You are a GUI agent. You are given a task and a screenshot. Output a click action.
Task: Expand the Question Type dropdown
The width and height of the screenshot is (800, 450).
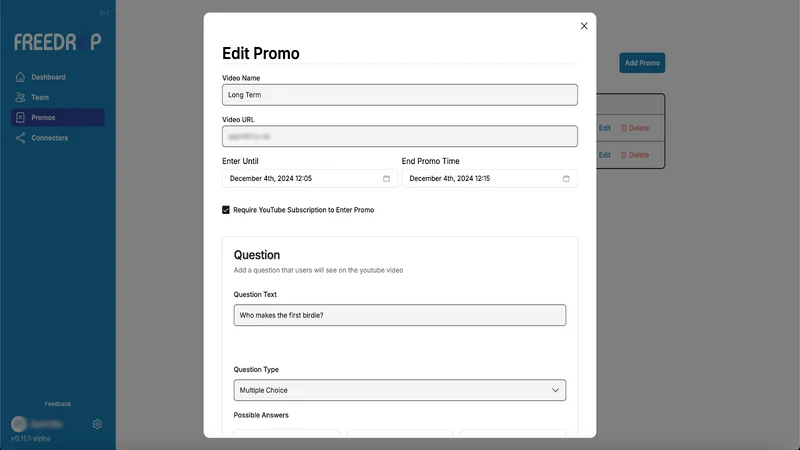coord(399,390)
